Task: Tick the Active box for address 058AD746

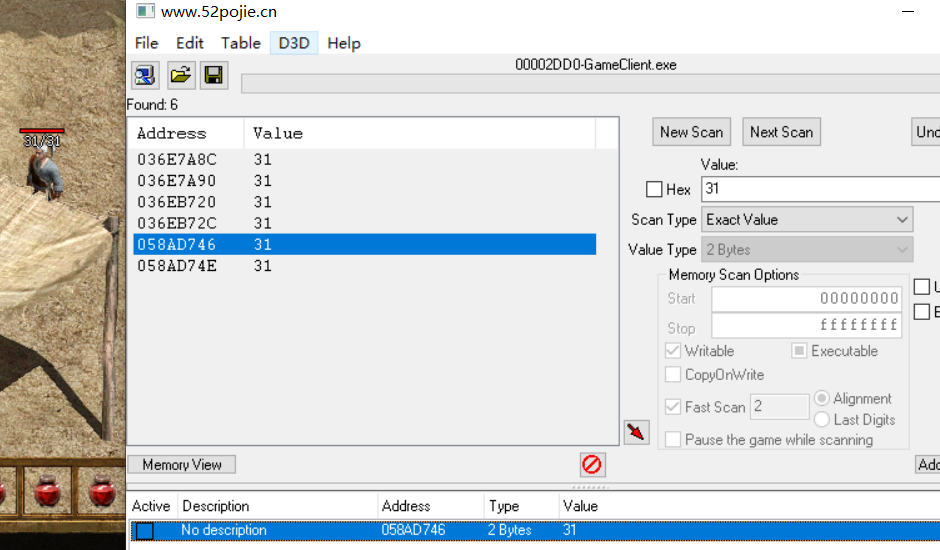Action: coord(144,531)
